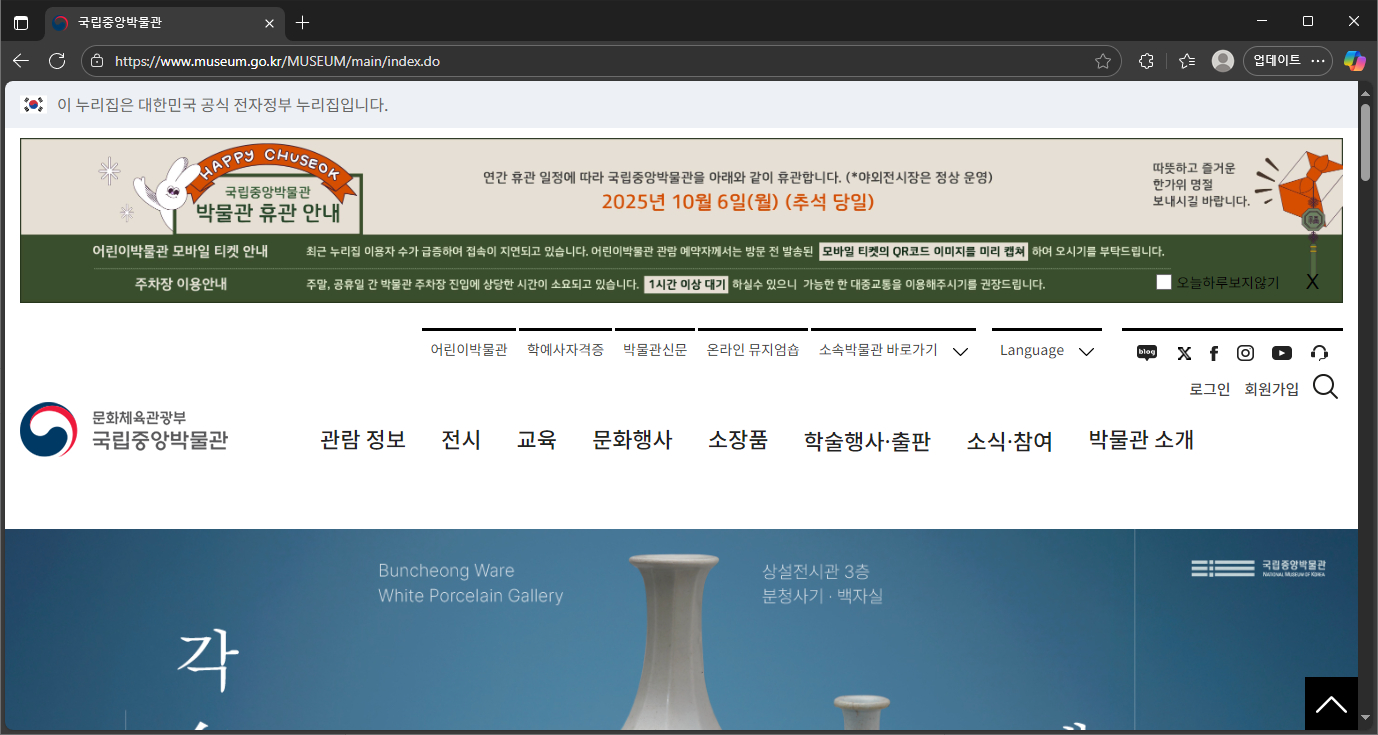The width and height of the screenshot is (1378, 735).
Task: Refresh the page with reload icon
Action: point(57,61)
